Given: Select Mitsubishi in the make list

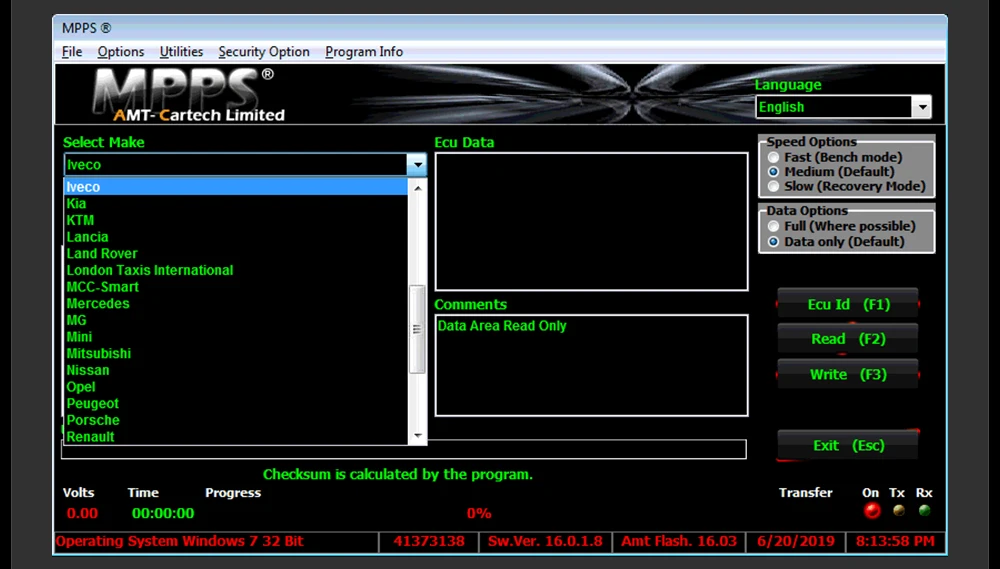Looking at the screenshot, I should coord(236,353).
